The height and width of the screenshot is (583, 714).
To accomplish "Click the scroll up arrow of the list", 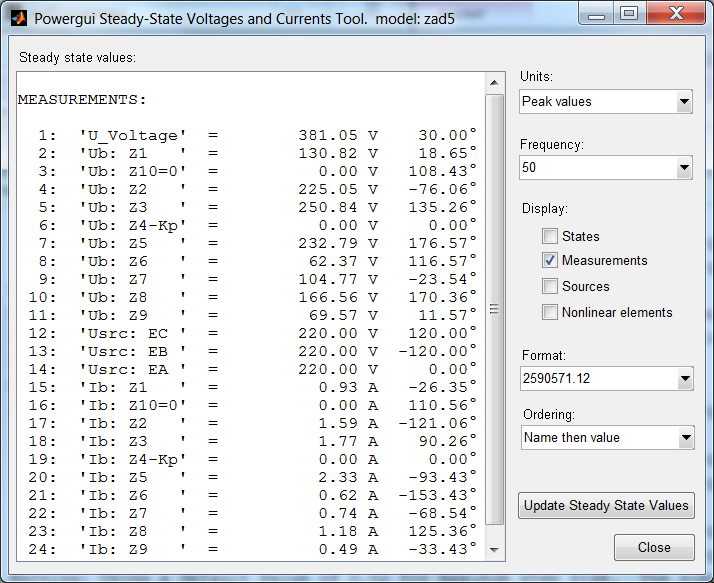I will [495, 83].
